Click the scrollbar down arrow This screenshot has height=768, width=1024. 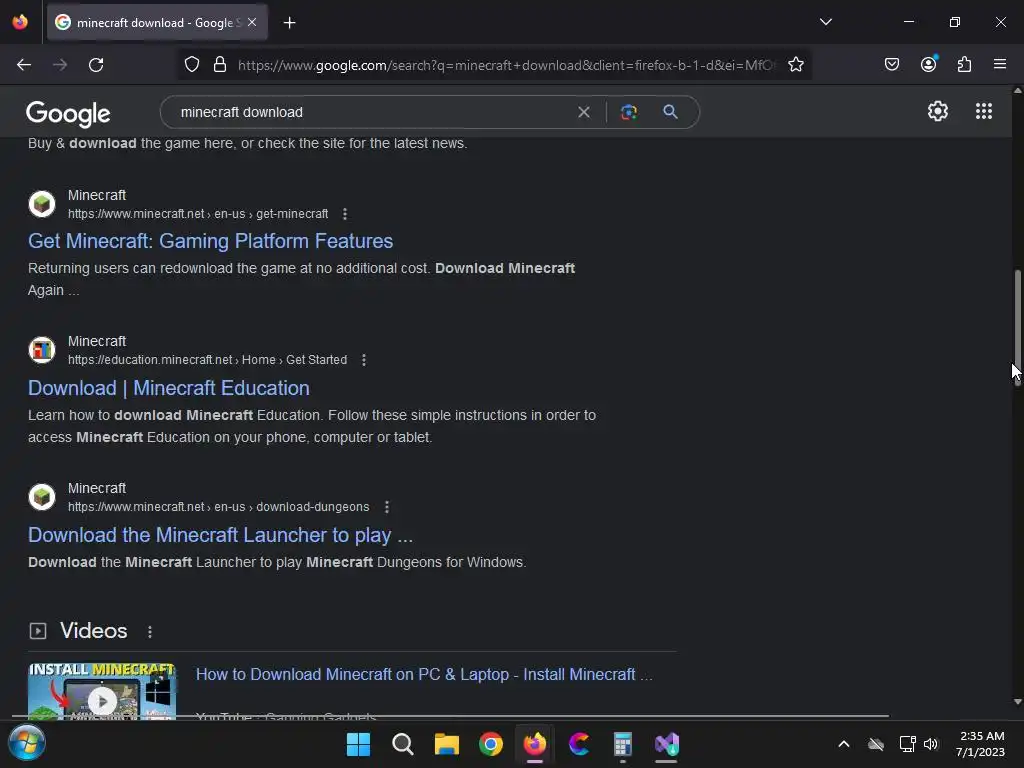pyautogui.click(x=1017, y=702)
